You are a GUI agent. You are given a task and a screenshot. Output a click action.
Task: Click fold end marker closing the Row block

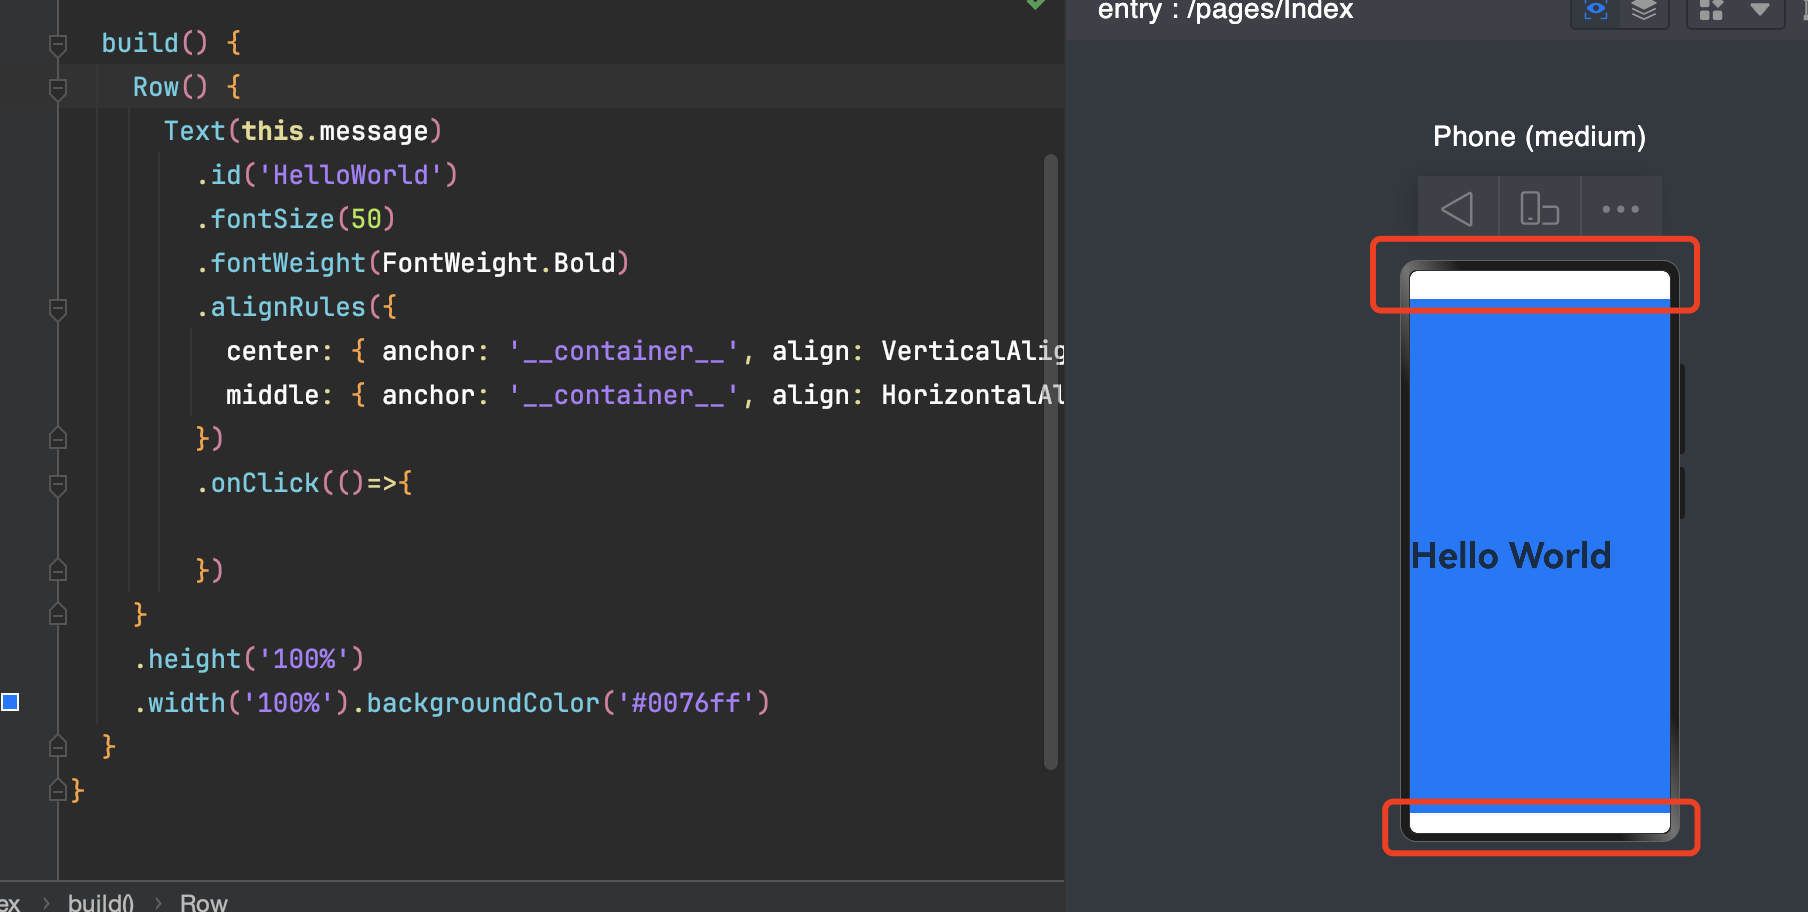click(x=58, y=614)
